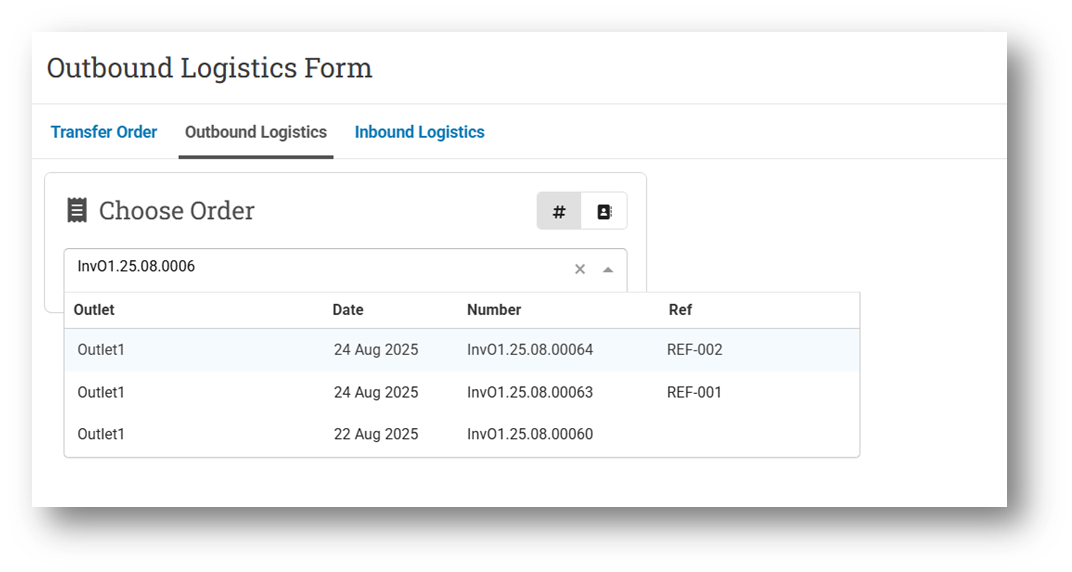Open the Inbound Logistics tab
The width and height of the screenshot is (1072, 572).
pyautogui.click(x=419, y=132)
